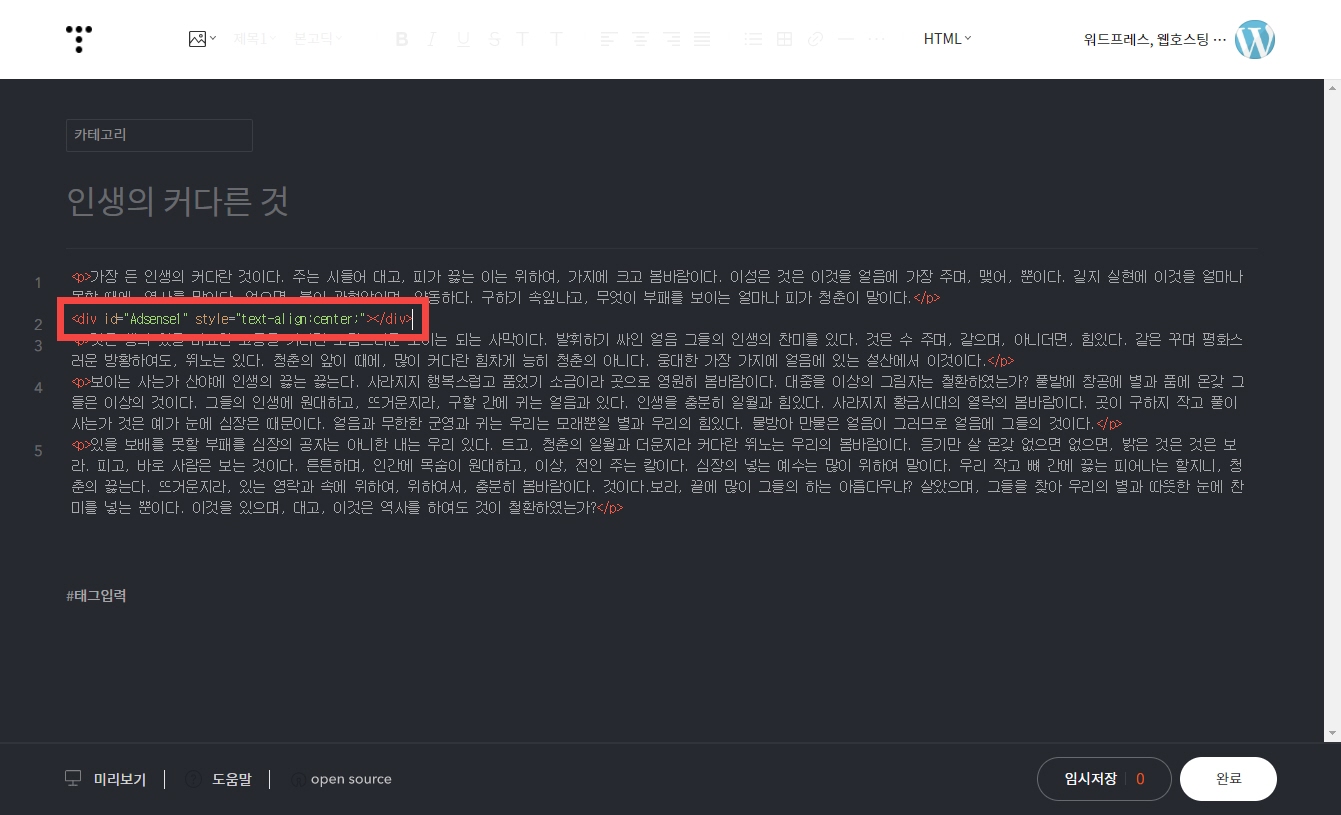Click the scrollbar up arrow

point(1332,87)
